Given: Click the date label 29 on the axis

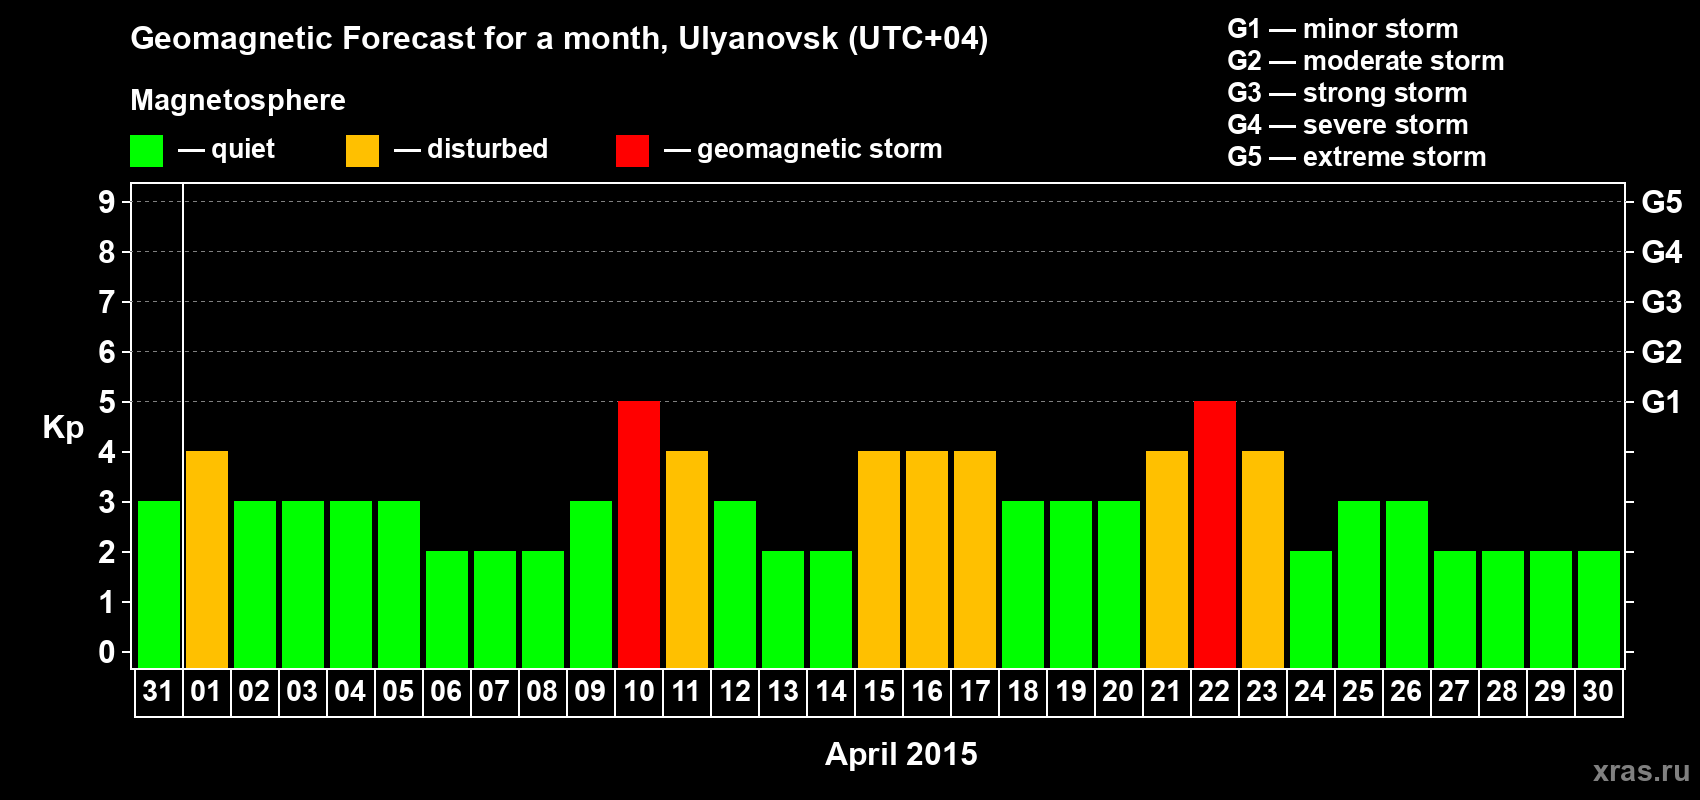Looking at the screenshot, I should coord(1550,691).
